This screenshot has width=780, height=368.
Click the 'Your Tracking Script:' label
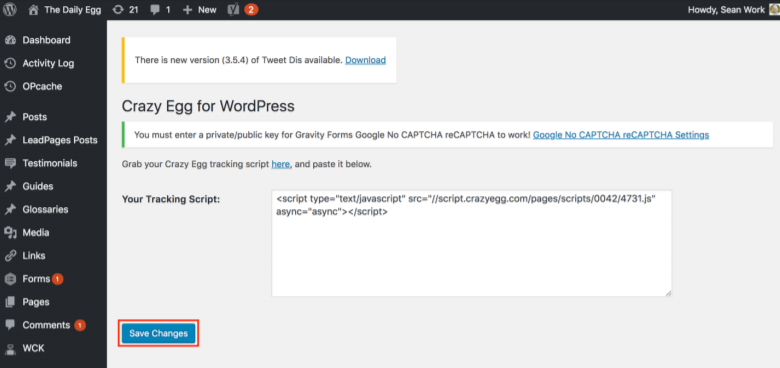click(171, 199)
